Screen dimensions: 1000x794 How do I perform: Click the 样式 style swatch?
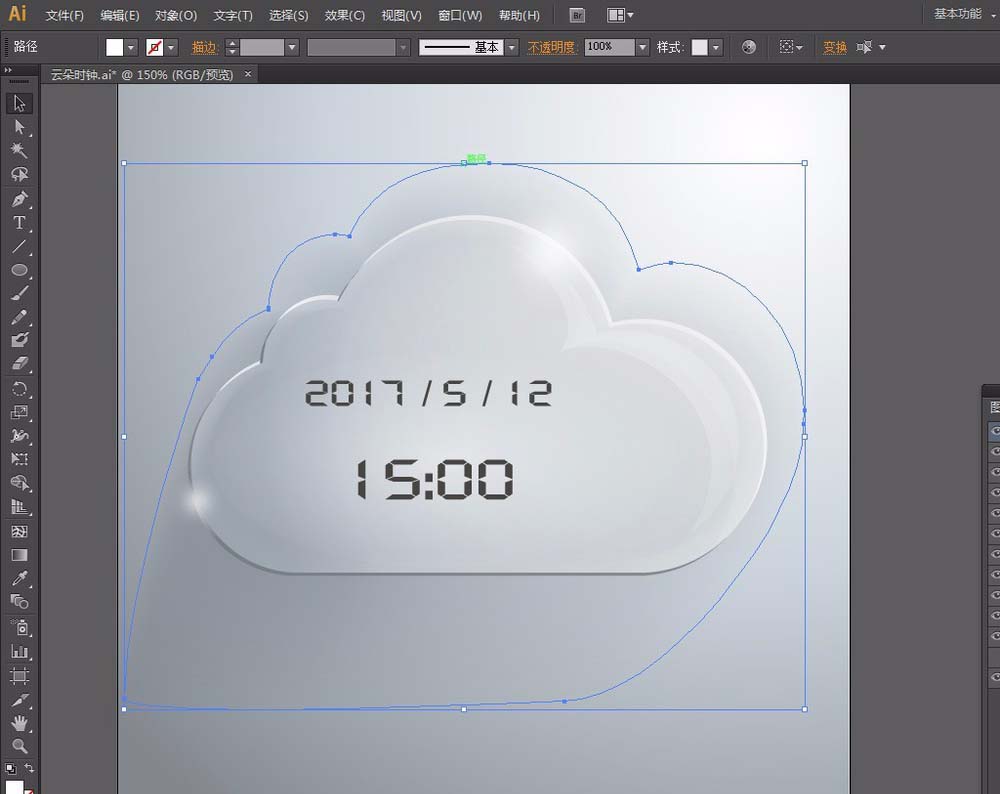tap(700, 47)
